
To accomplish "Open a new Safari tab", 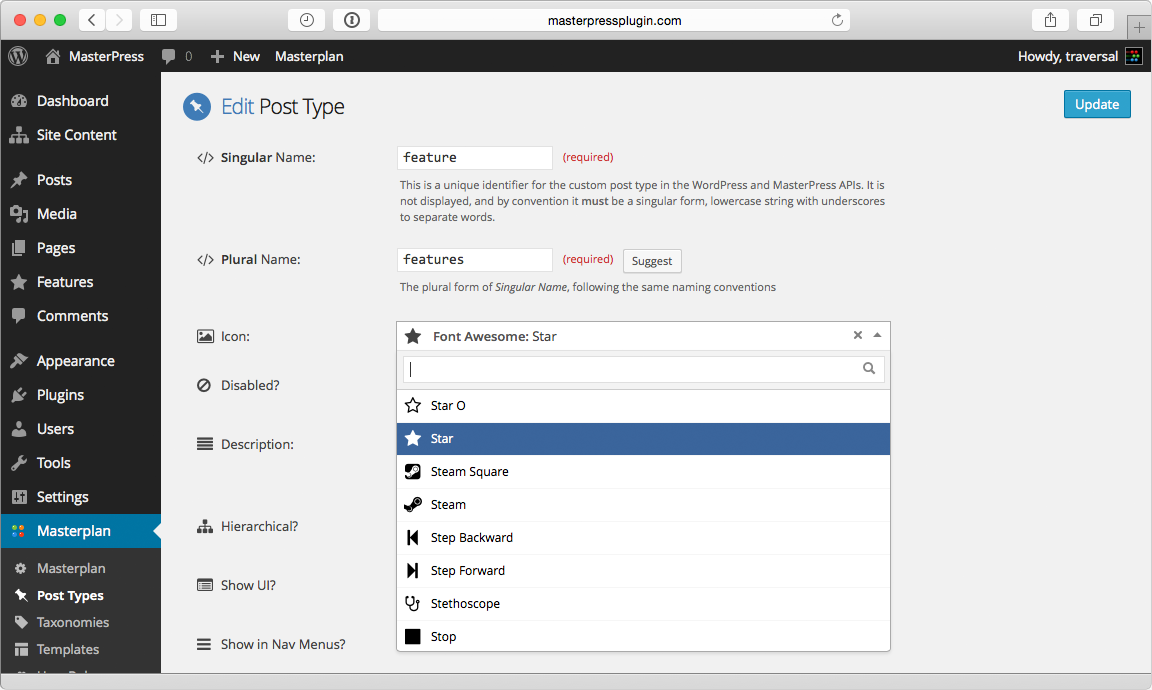I will point(1139,28).
